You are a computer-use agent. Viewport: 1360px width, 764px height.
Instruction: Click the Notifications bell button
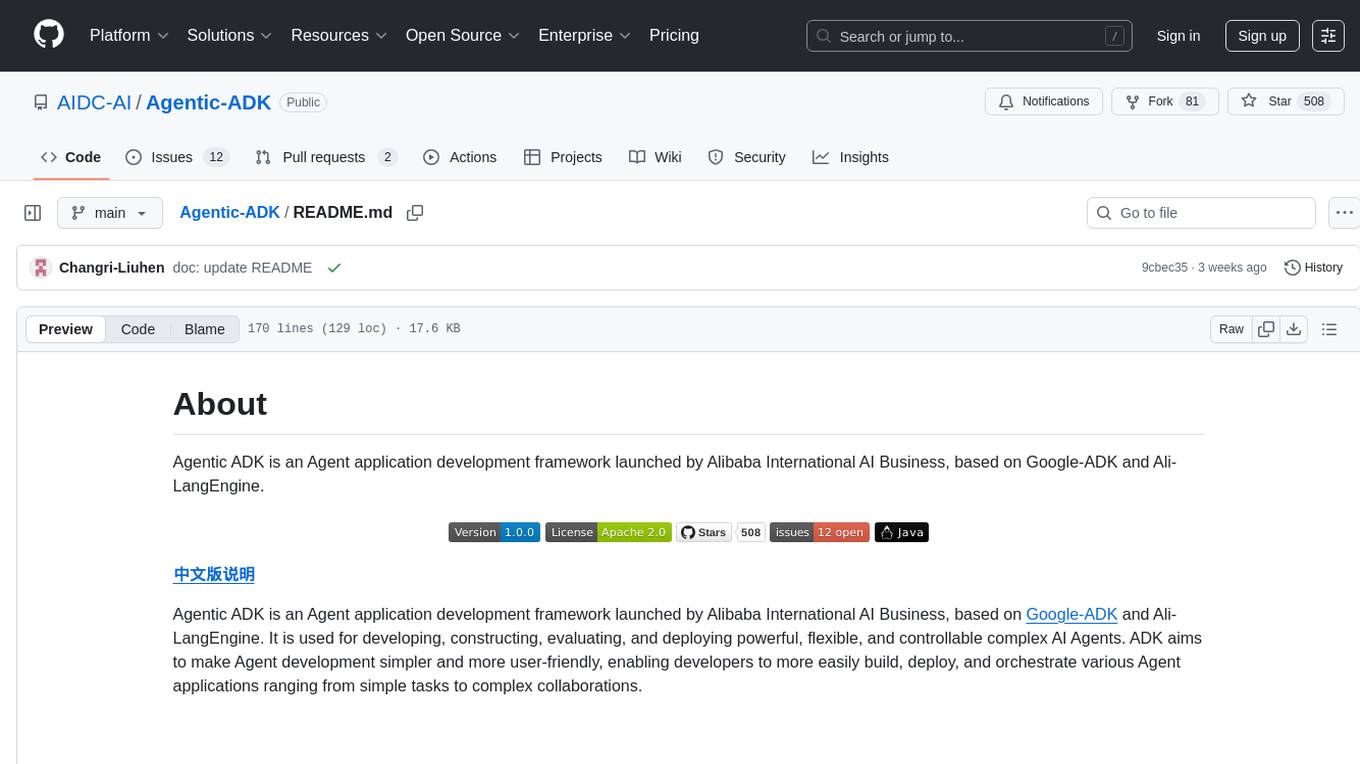(1044, 102)
